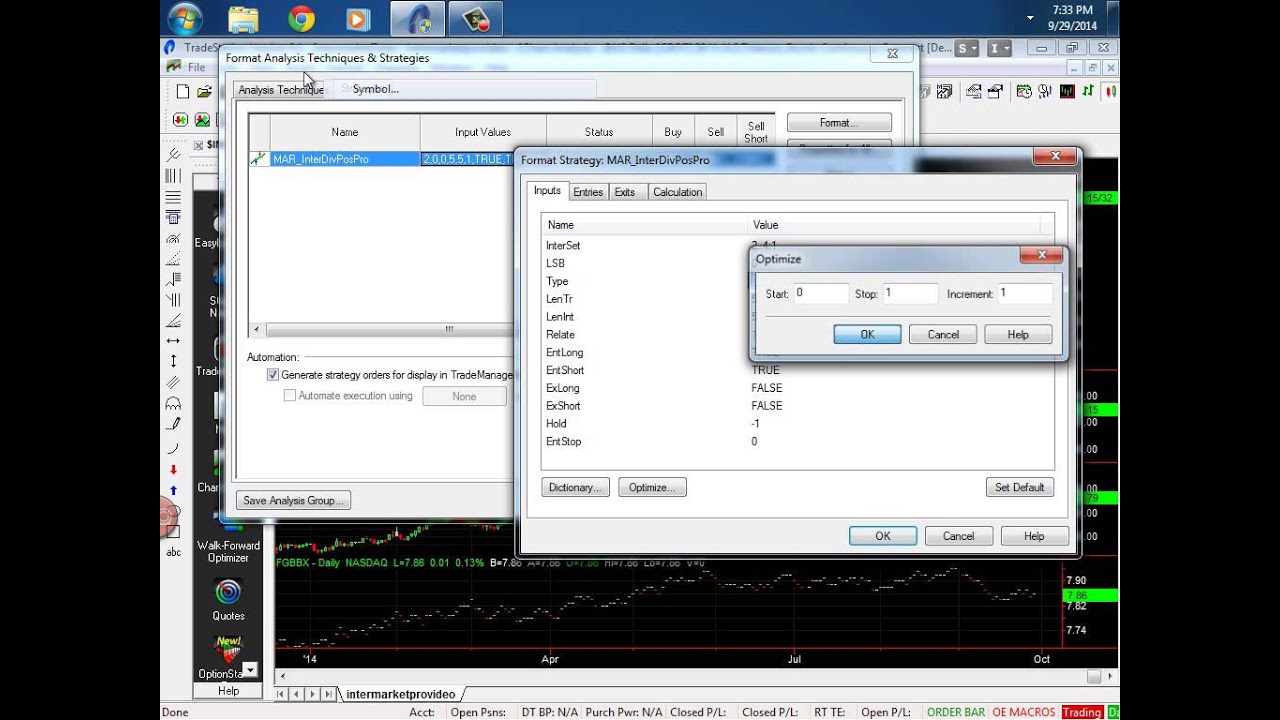
Task: Open the File menu
Action: coord(197,67)
